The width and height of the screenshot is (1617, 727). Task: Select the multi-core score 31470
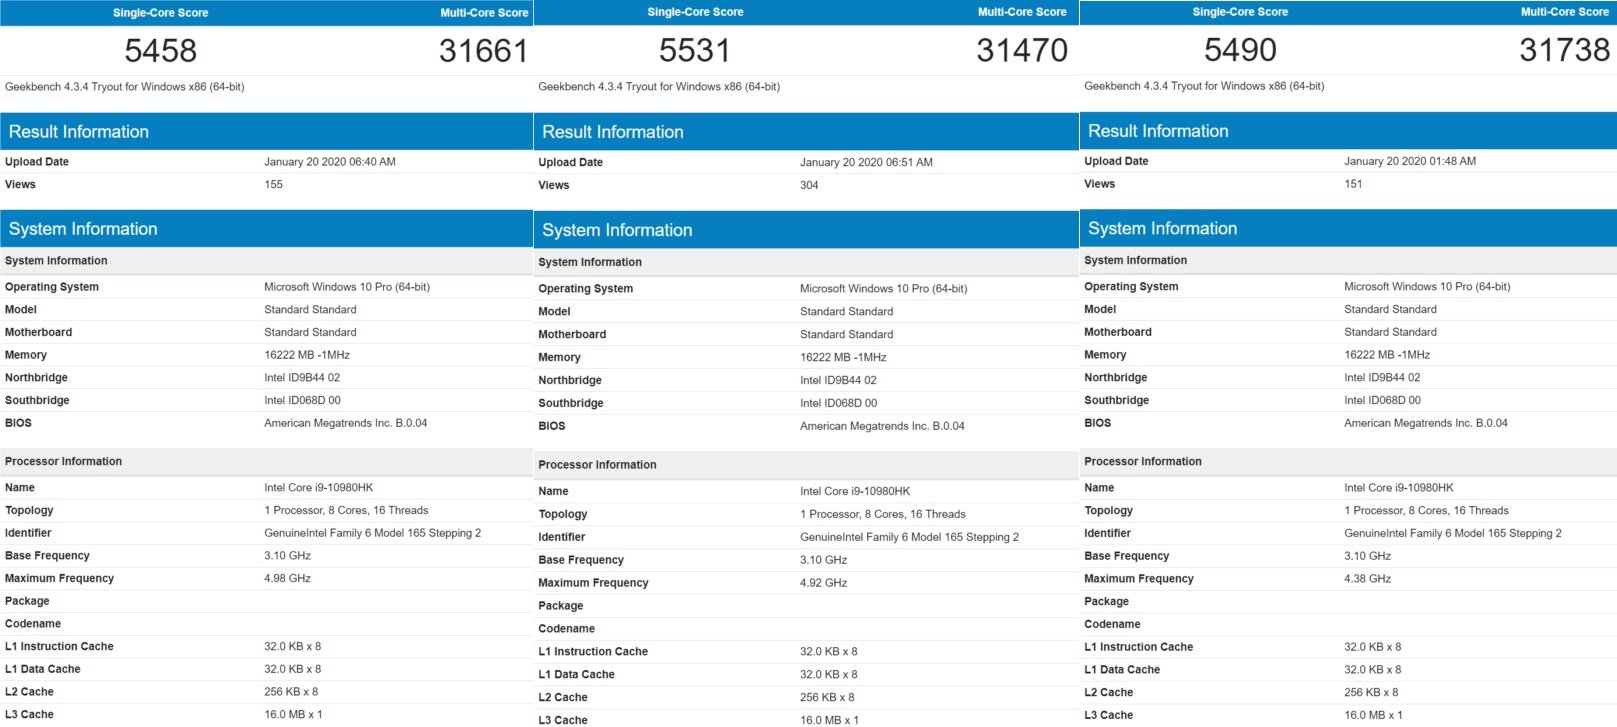pos(1022,50)
